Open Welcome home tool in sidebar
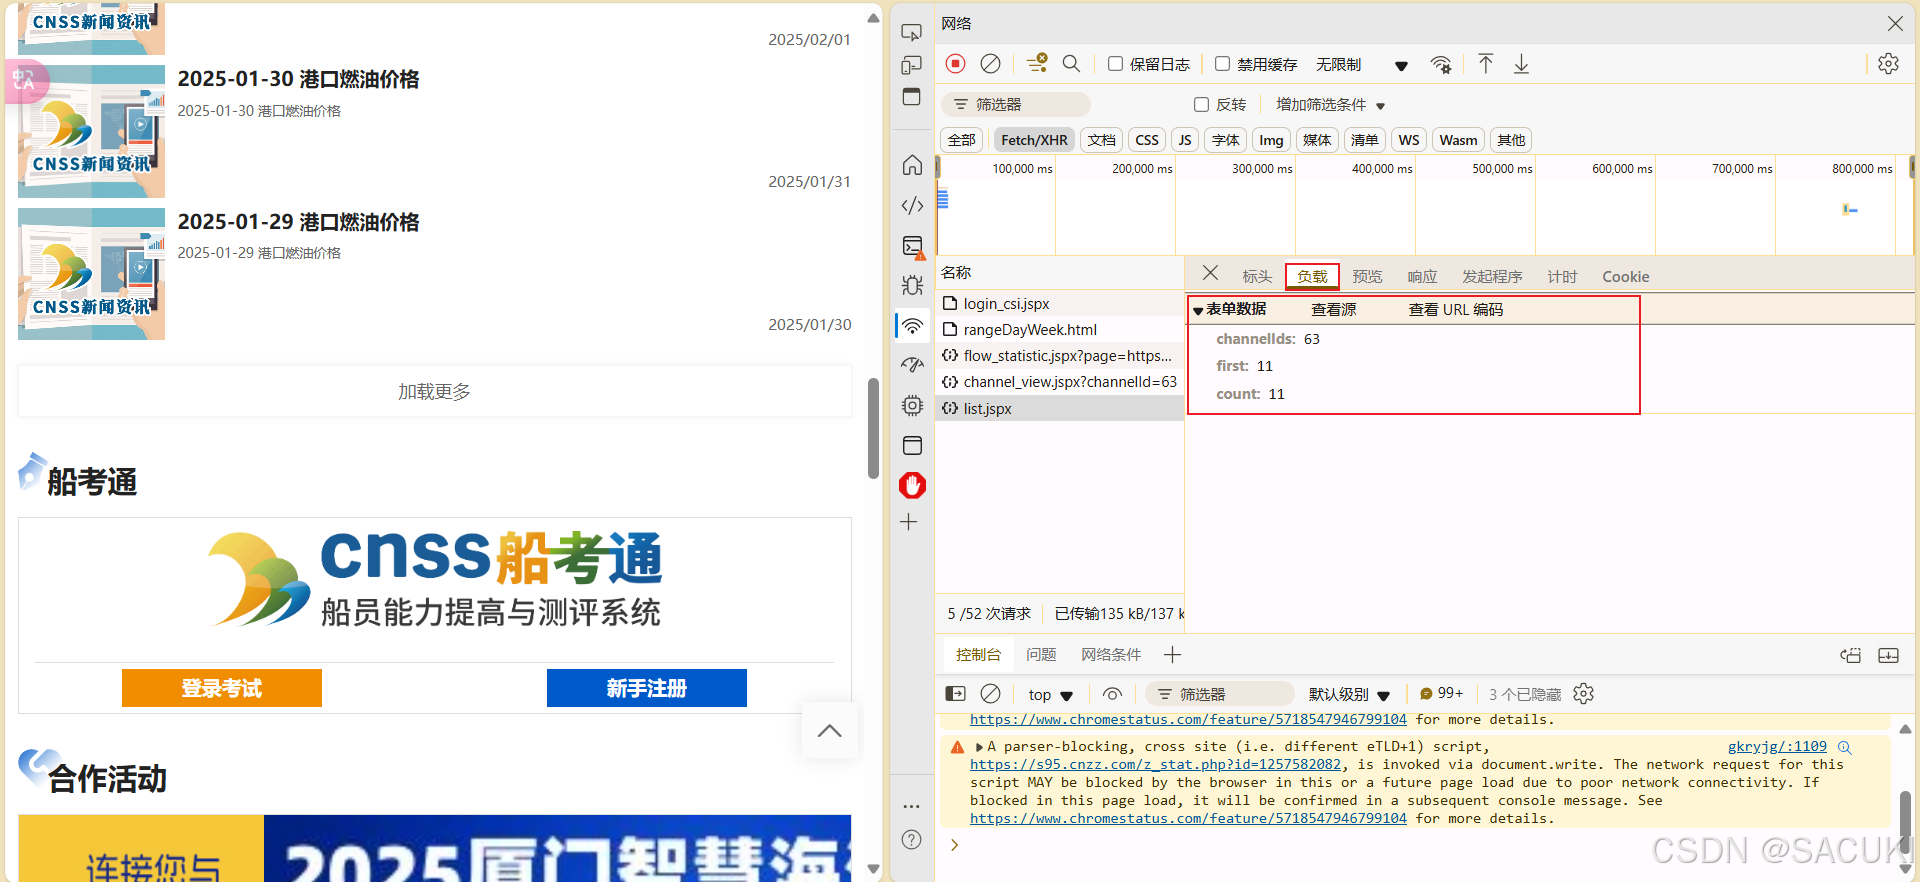Image resolution: width=1920 pixels, height=882 pixels. 912,165
